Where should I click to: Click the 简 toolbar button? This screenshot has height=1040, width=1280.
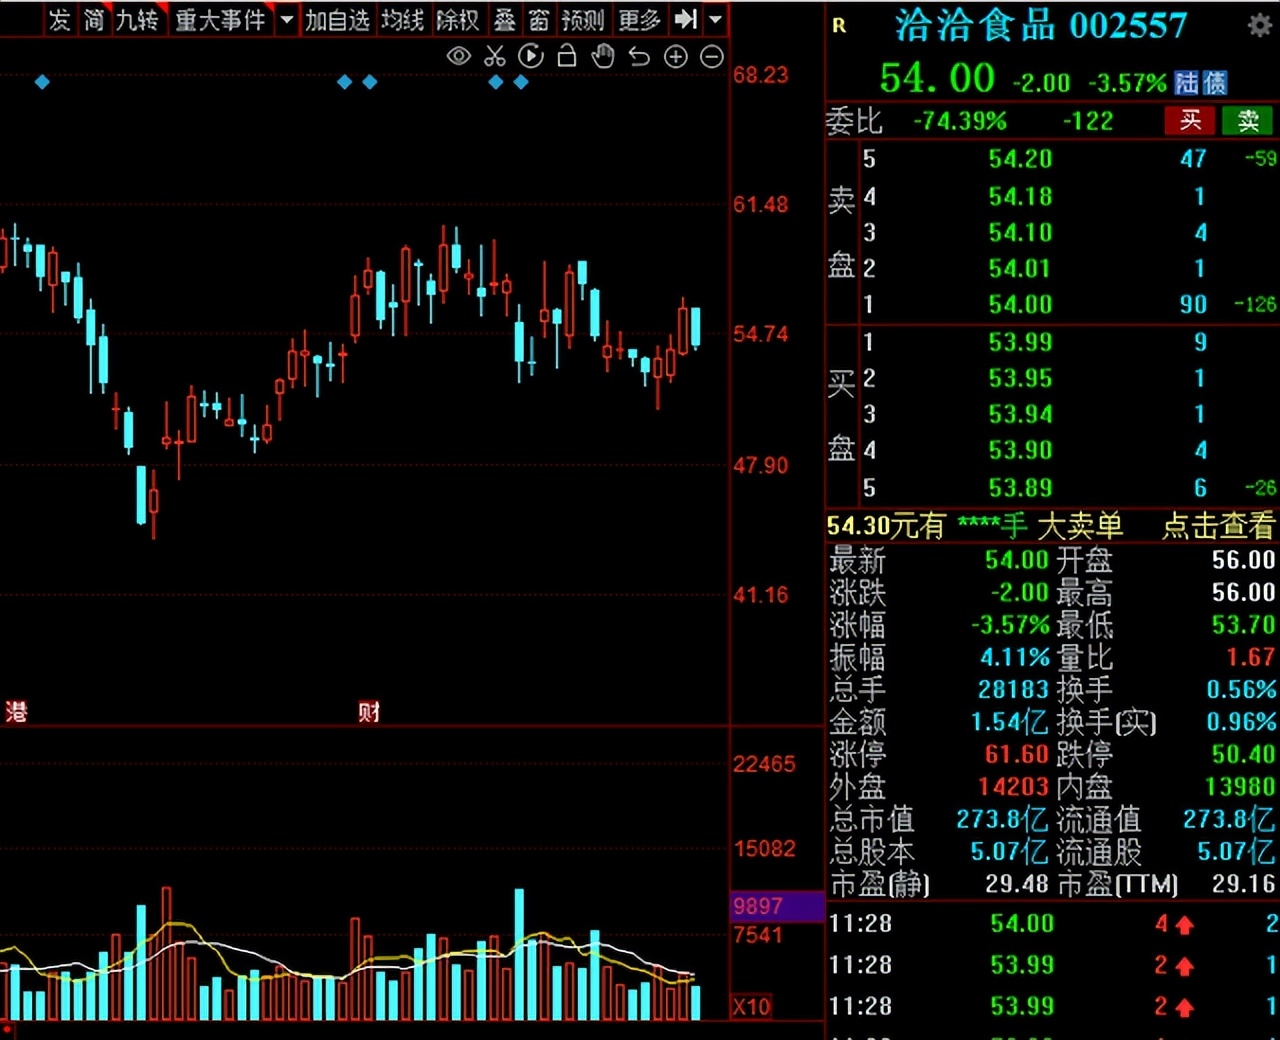tap(94, 19)
